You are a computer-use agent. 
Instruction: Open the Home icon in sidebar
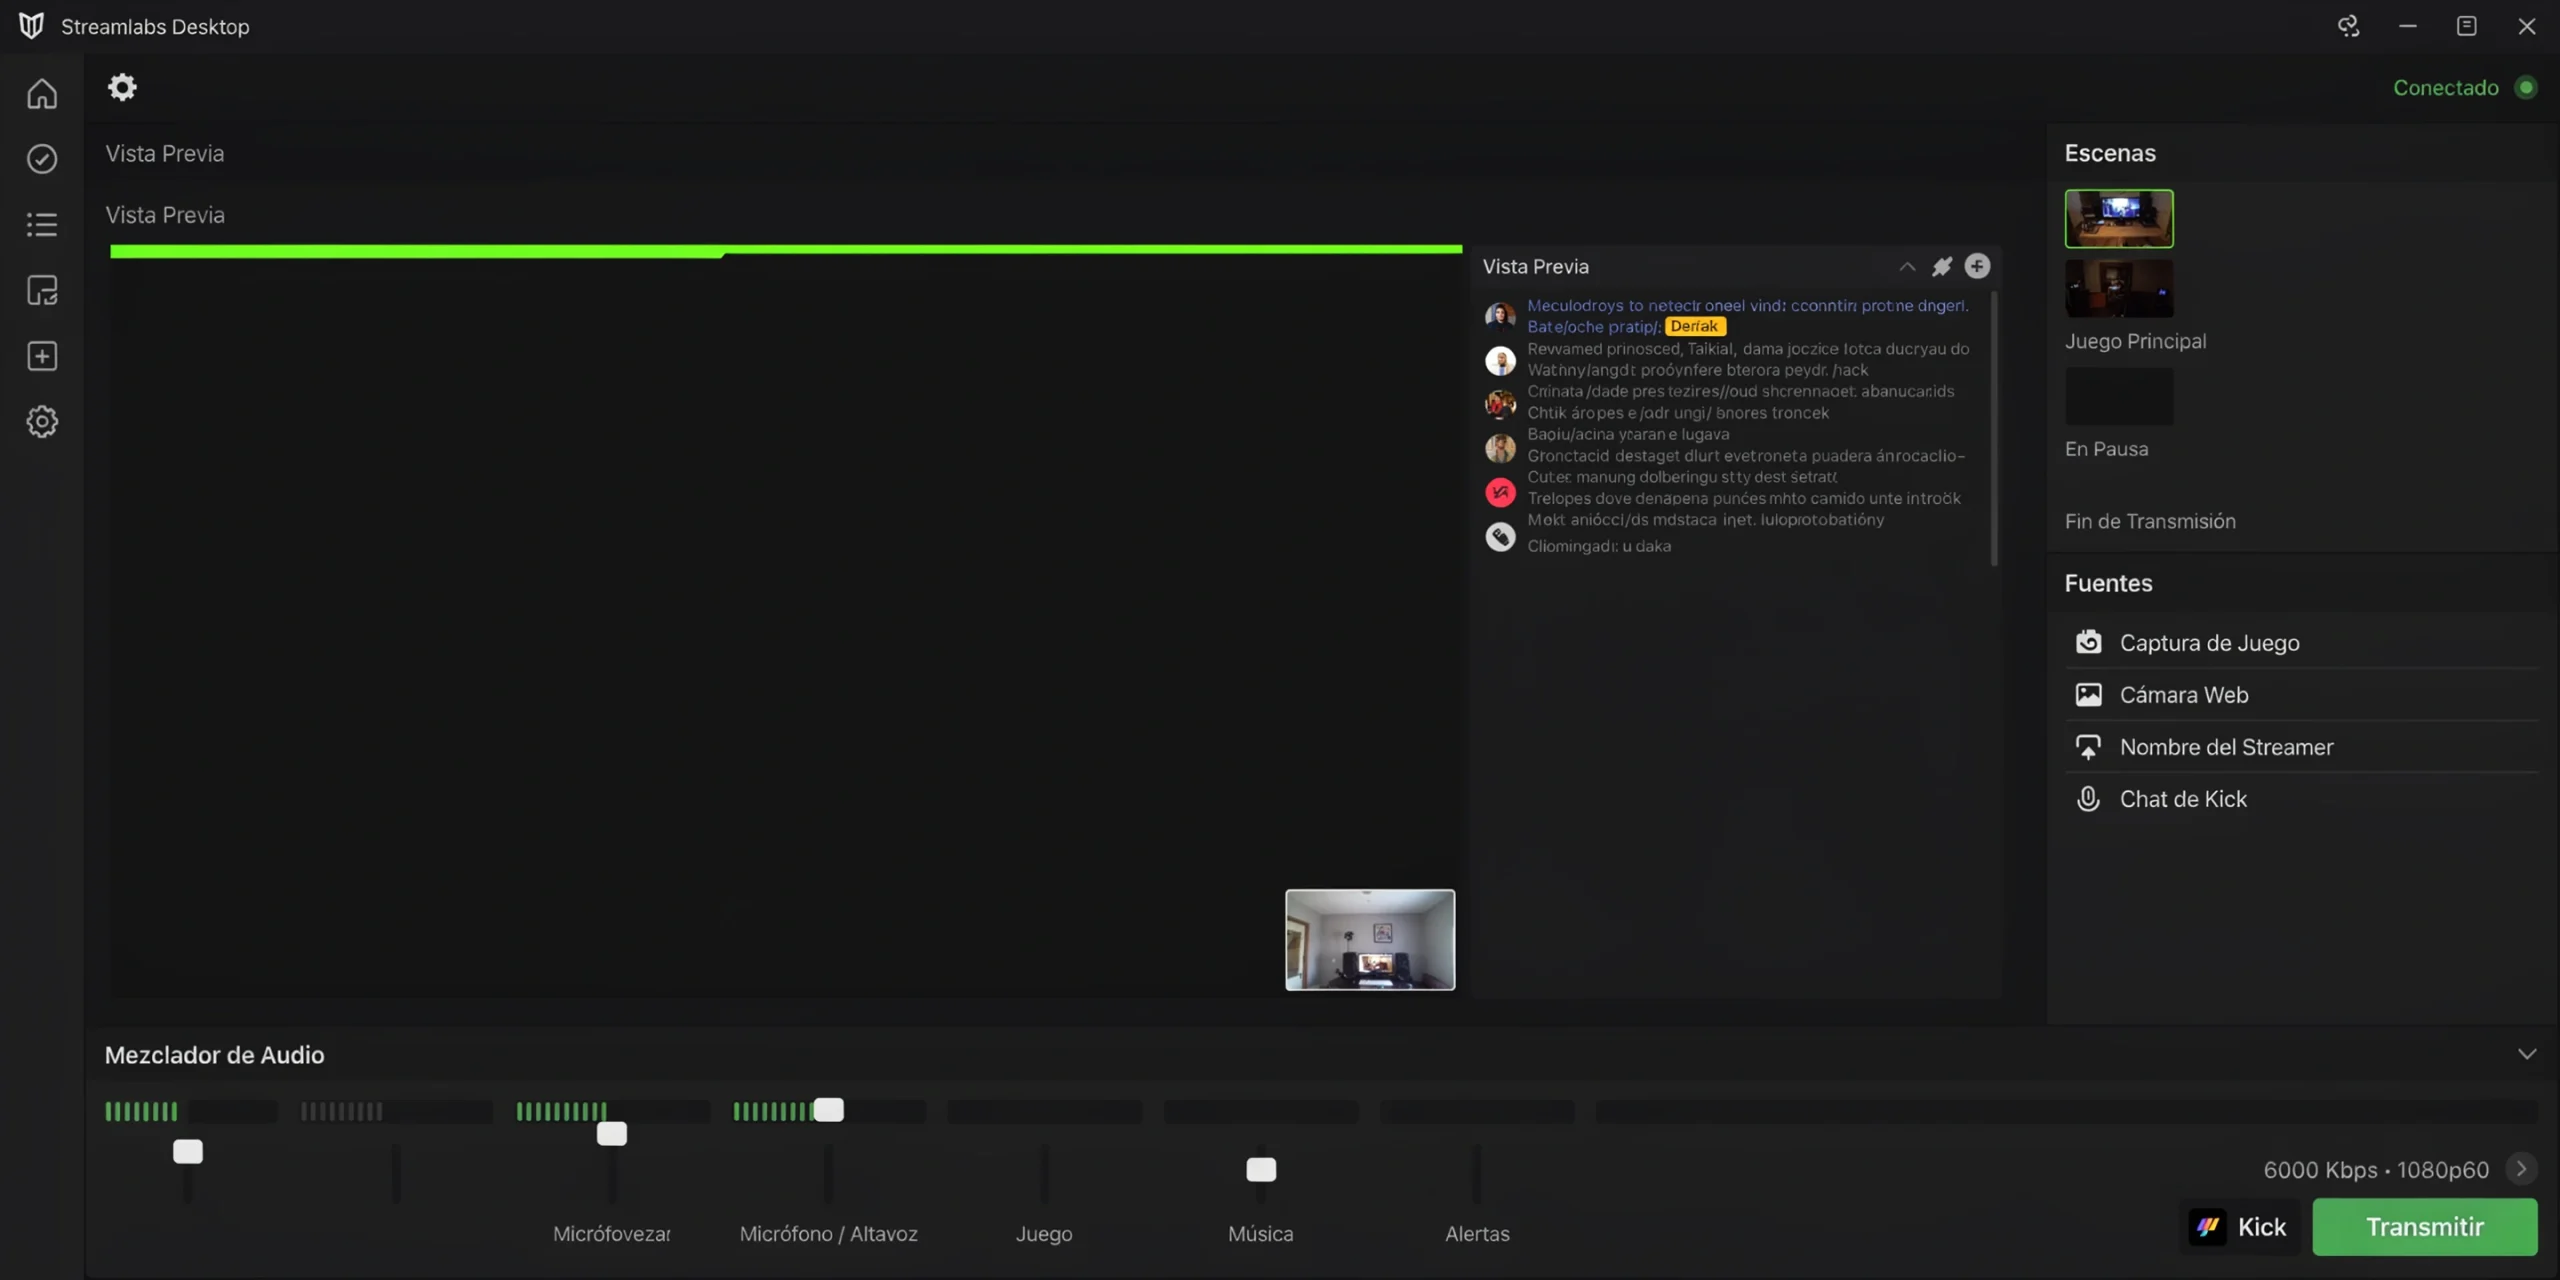42,93
